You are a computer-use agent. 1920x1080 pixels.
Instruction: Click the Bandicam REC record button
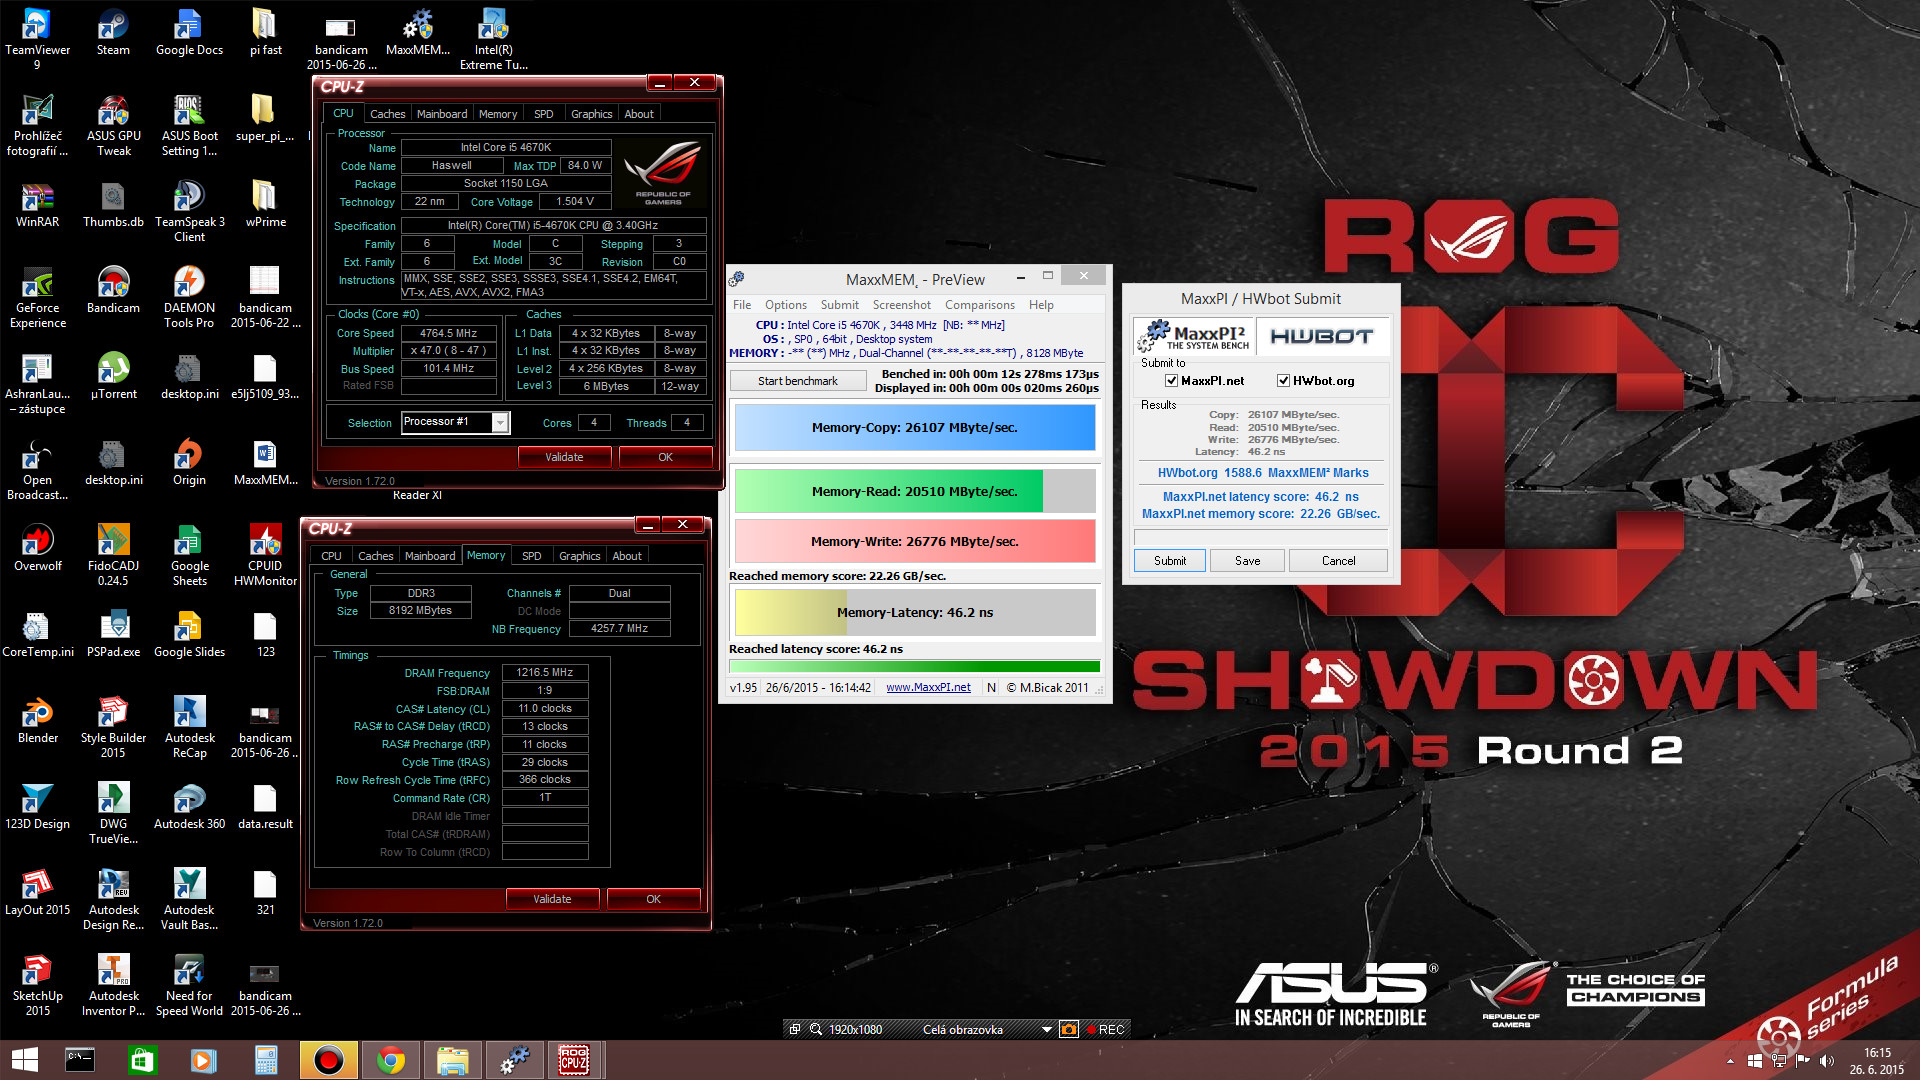[1105, 1029]
